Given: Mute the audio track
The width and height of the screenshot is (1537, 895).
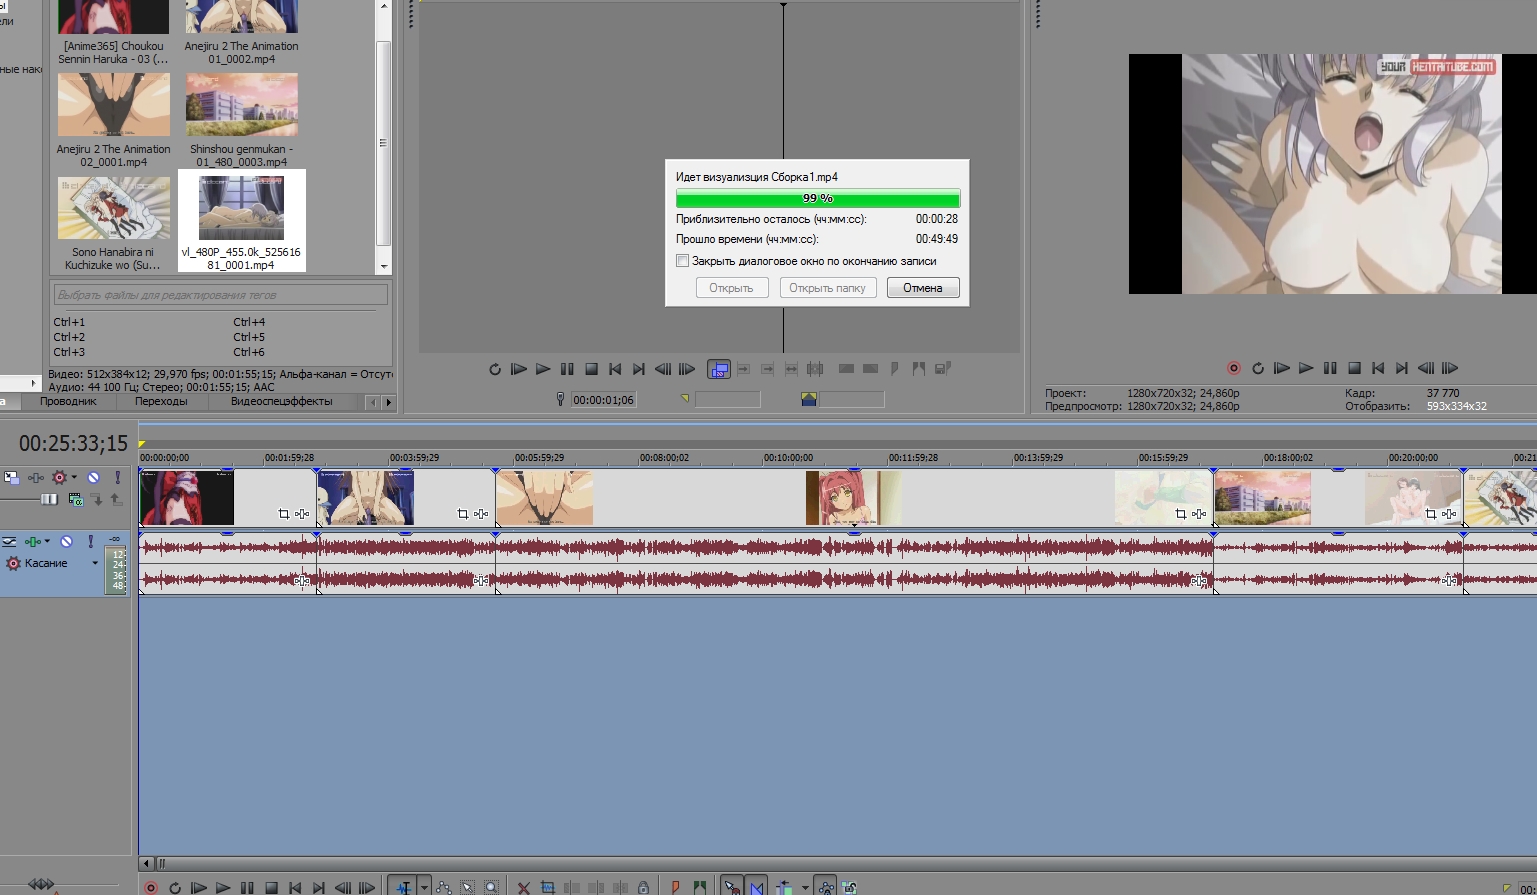Looking at the screenshot, I should coord(66,541).
